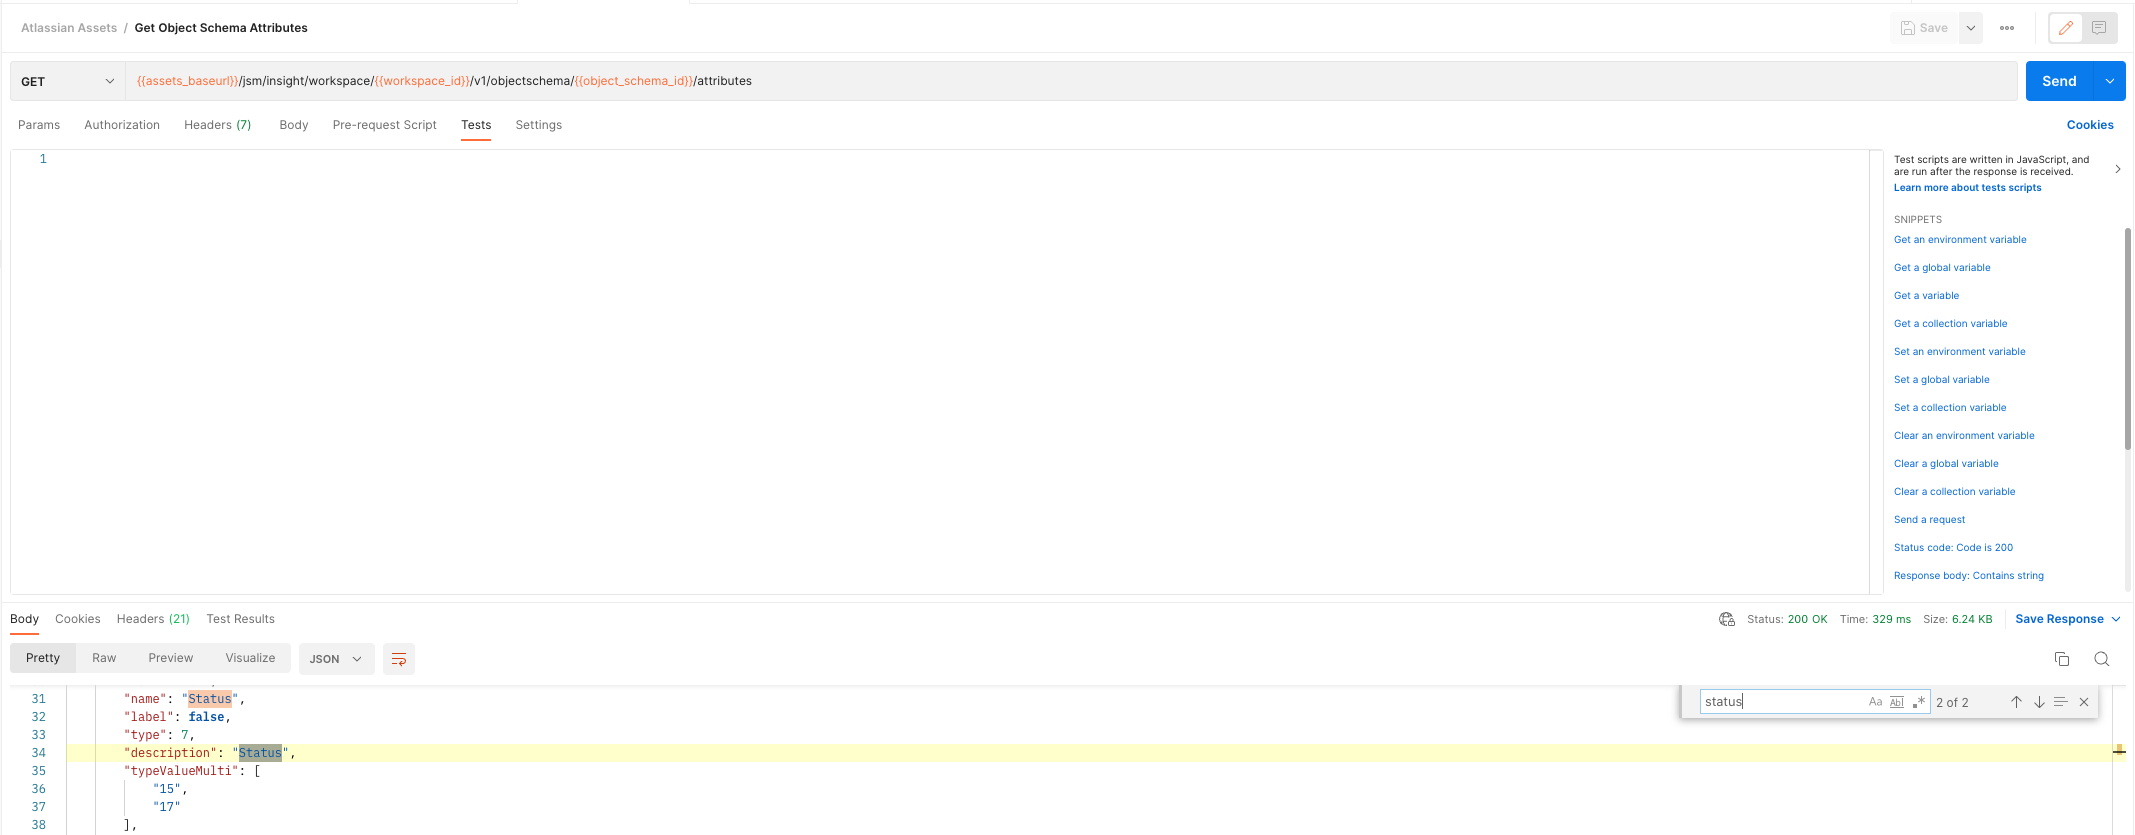Insert 'Status code: Code is 200' snippet
2135x835 pixels.
1953,548
